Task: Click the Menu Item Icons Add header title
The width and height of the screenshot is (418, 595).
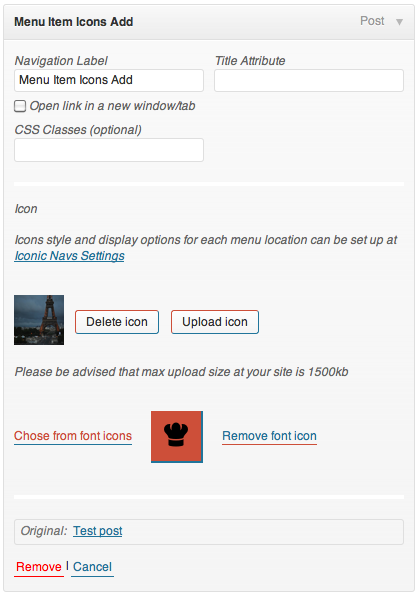Action: 74,22
